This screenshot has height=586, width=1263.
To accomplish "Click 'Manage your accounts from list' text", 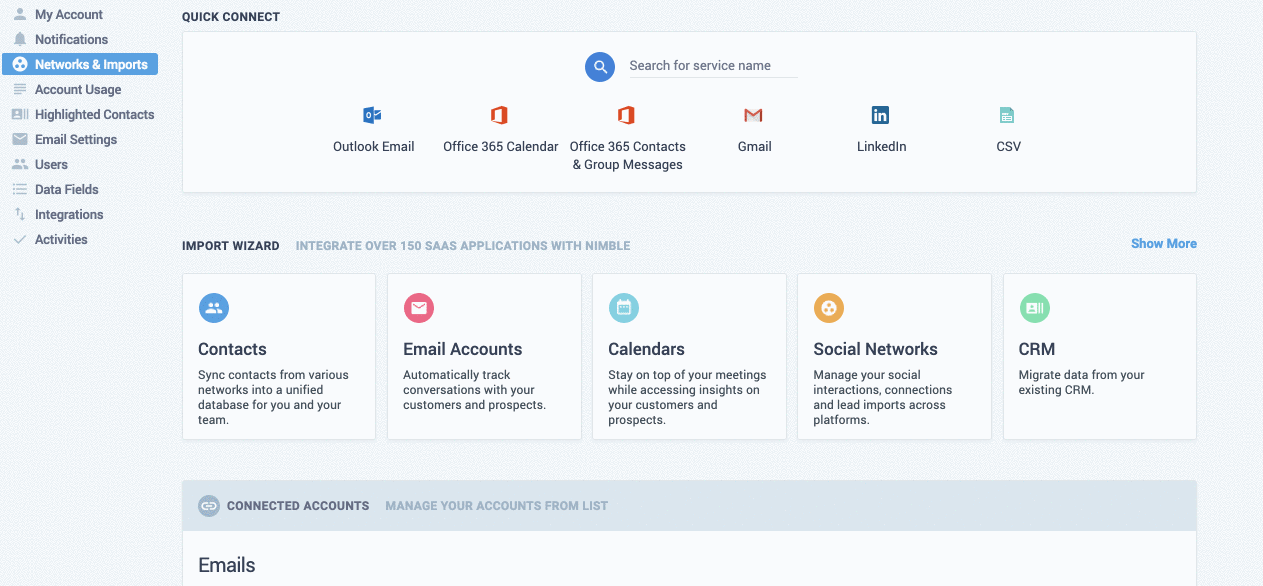I will 497,506.
